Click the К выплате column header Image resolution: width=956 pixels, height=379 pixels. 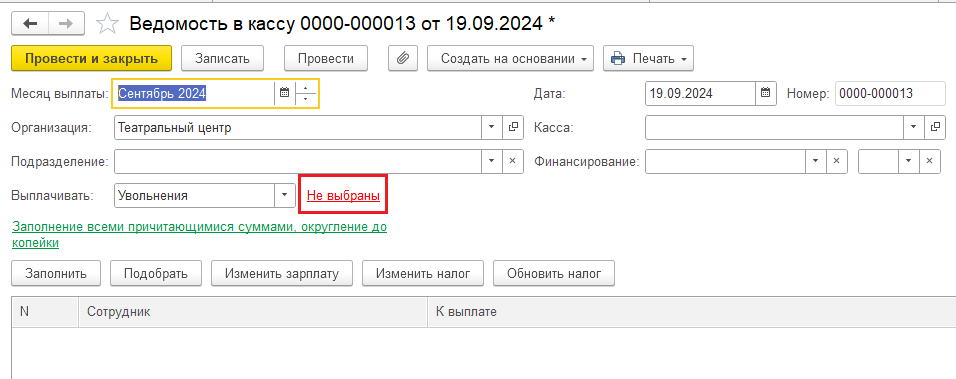coord(691,312)
